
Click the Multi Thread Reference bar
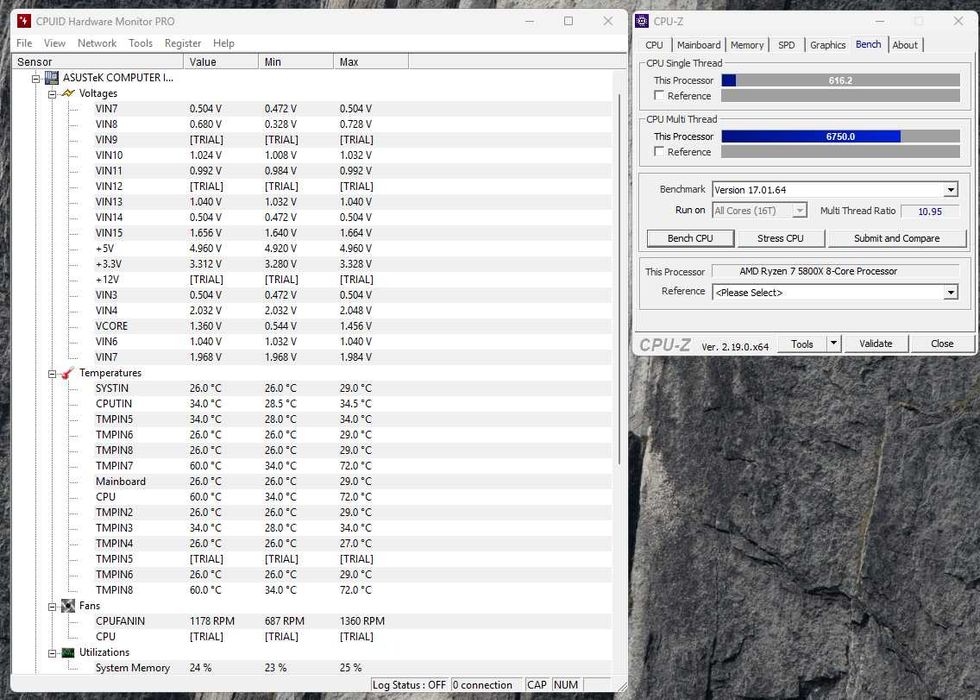pyautogui.click(x=841, y=151)
